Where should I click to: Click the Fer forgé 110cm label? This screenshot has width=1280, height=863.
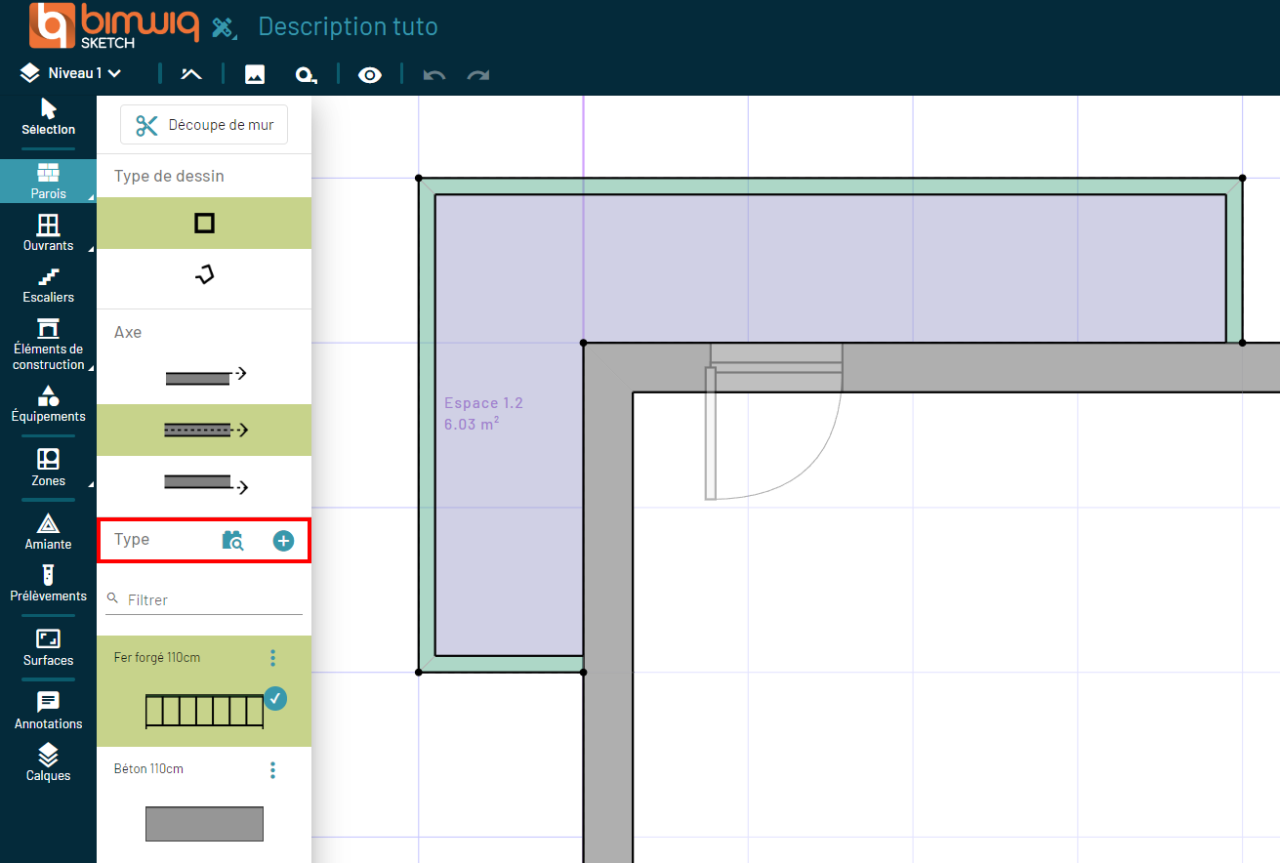click(157, 657)
